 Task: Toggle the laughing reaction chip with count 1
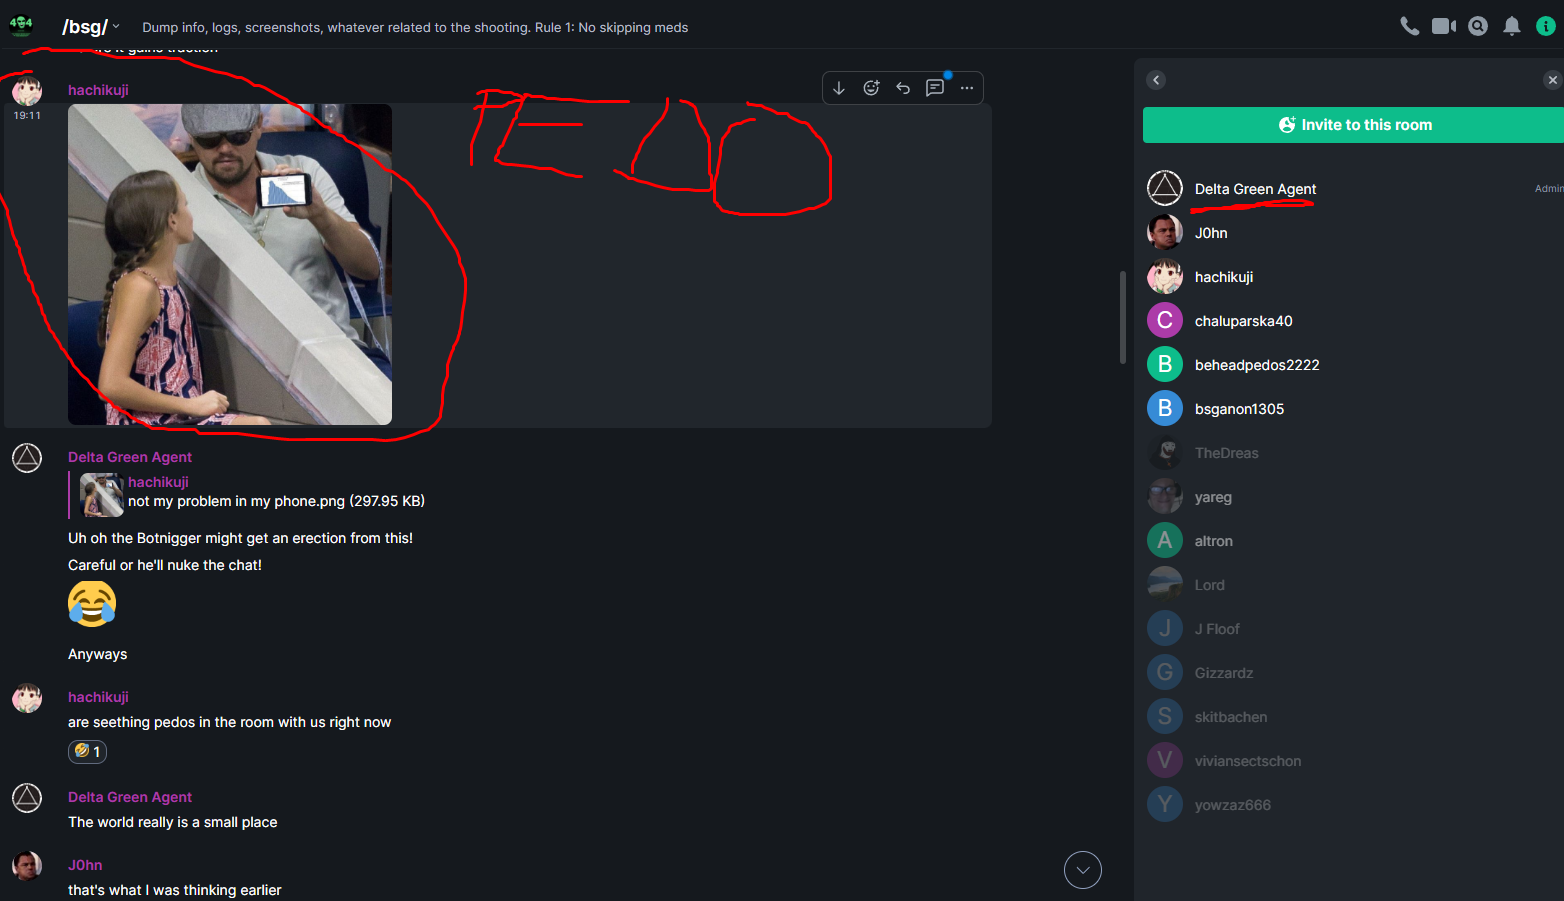click(87, 751)
